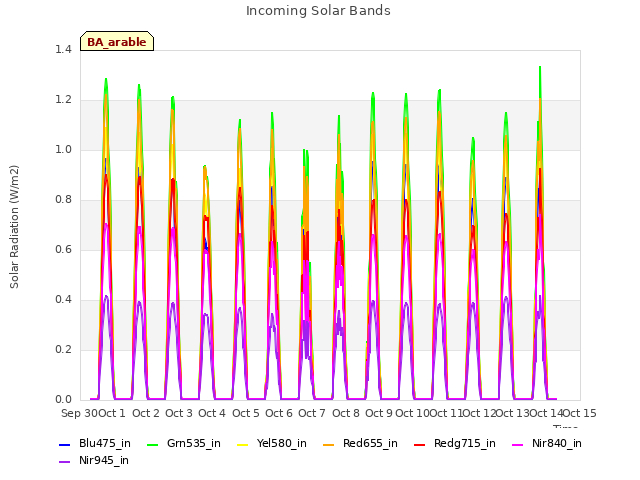Screen dimensions: 640x480
Task: Click the Oct 7 x-axis label
Action: 312,413
